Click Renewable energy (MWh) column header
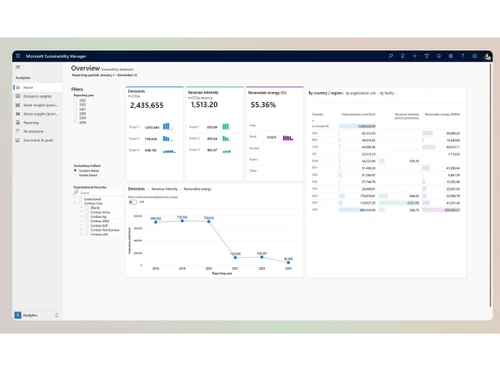 [442, 114]
